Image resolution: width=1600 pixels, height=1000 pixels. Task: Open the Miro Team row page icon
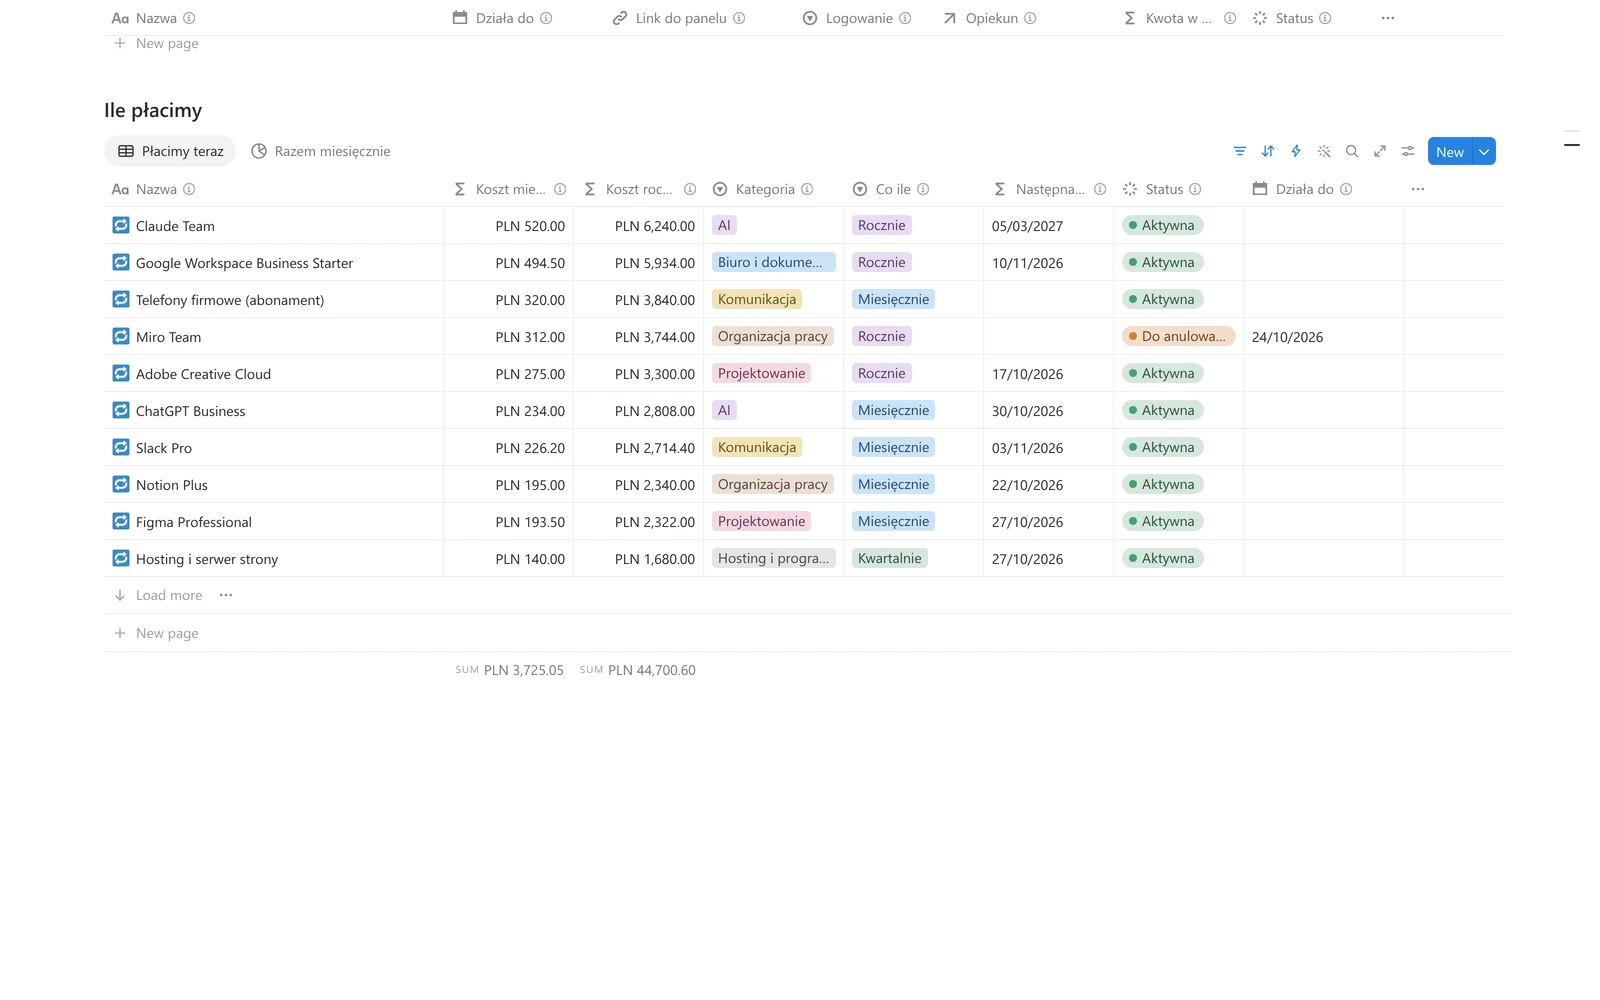[x=121, y=337]
